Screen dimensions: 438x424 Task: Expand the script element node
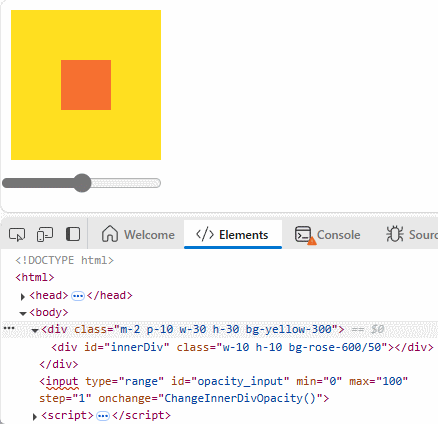click(35, 416)
